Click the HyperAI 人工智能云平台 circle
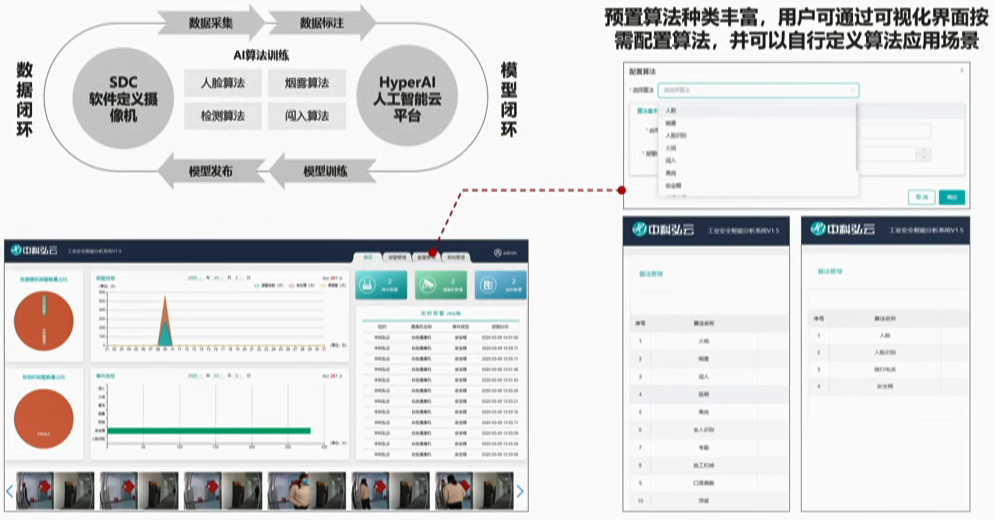 [x=407, y=98]
